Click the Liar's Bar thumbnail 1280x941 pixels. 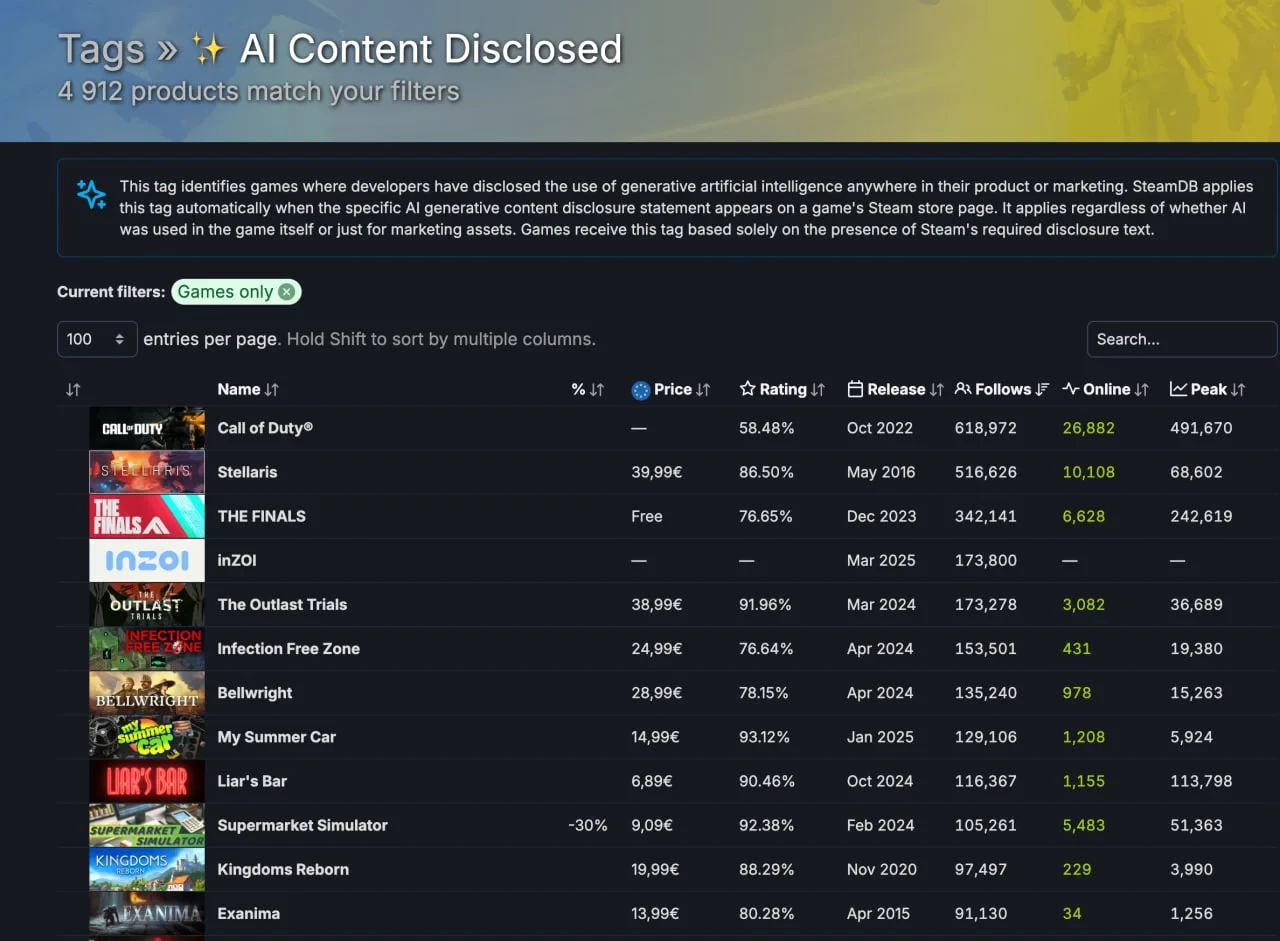coord(147,781)
